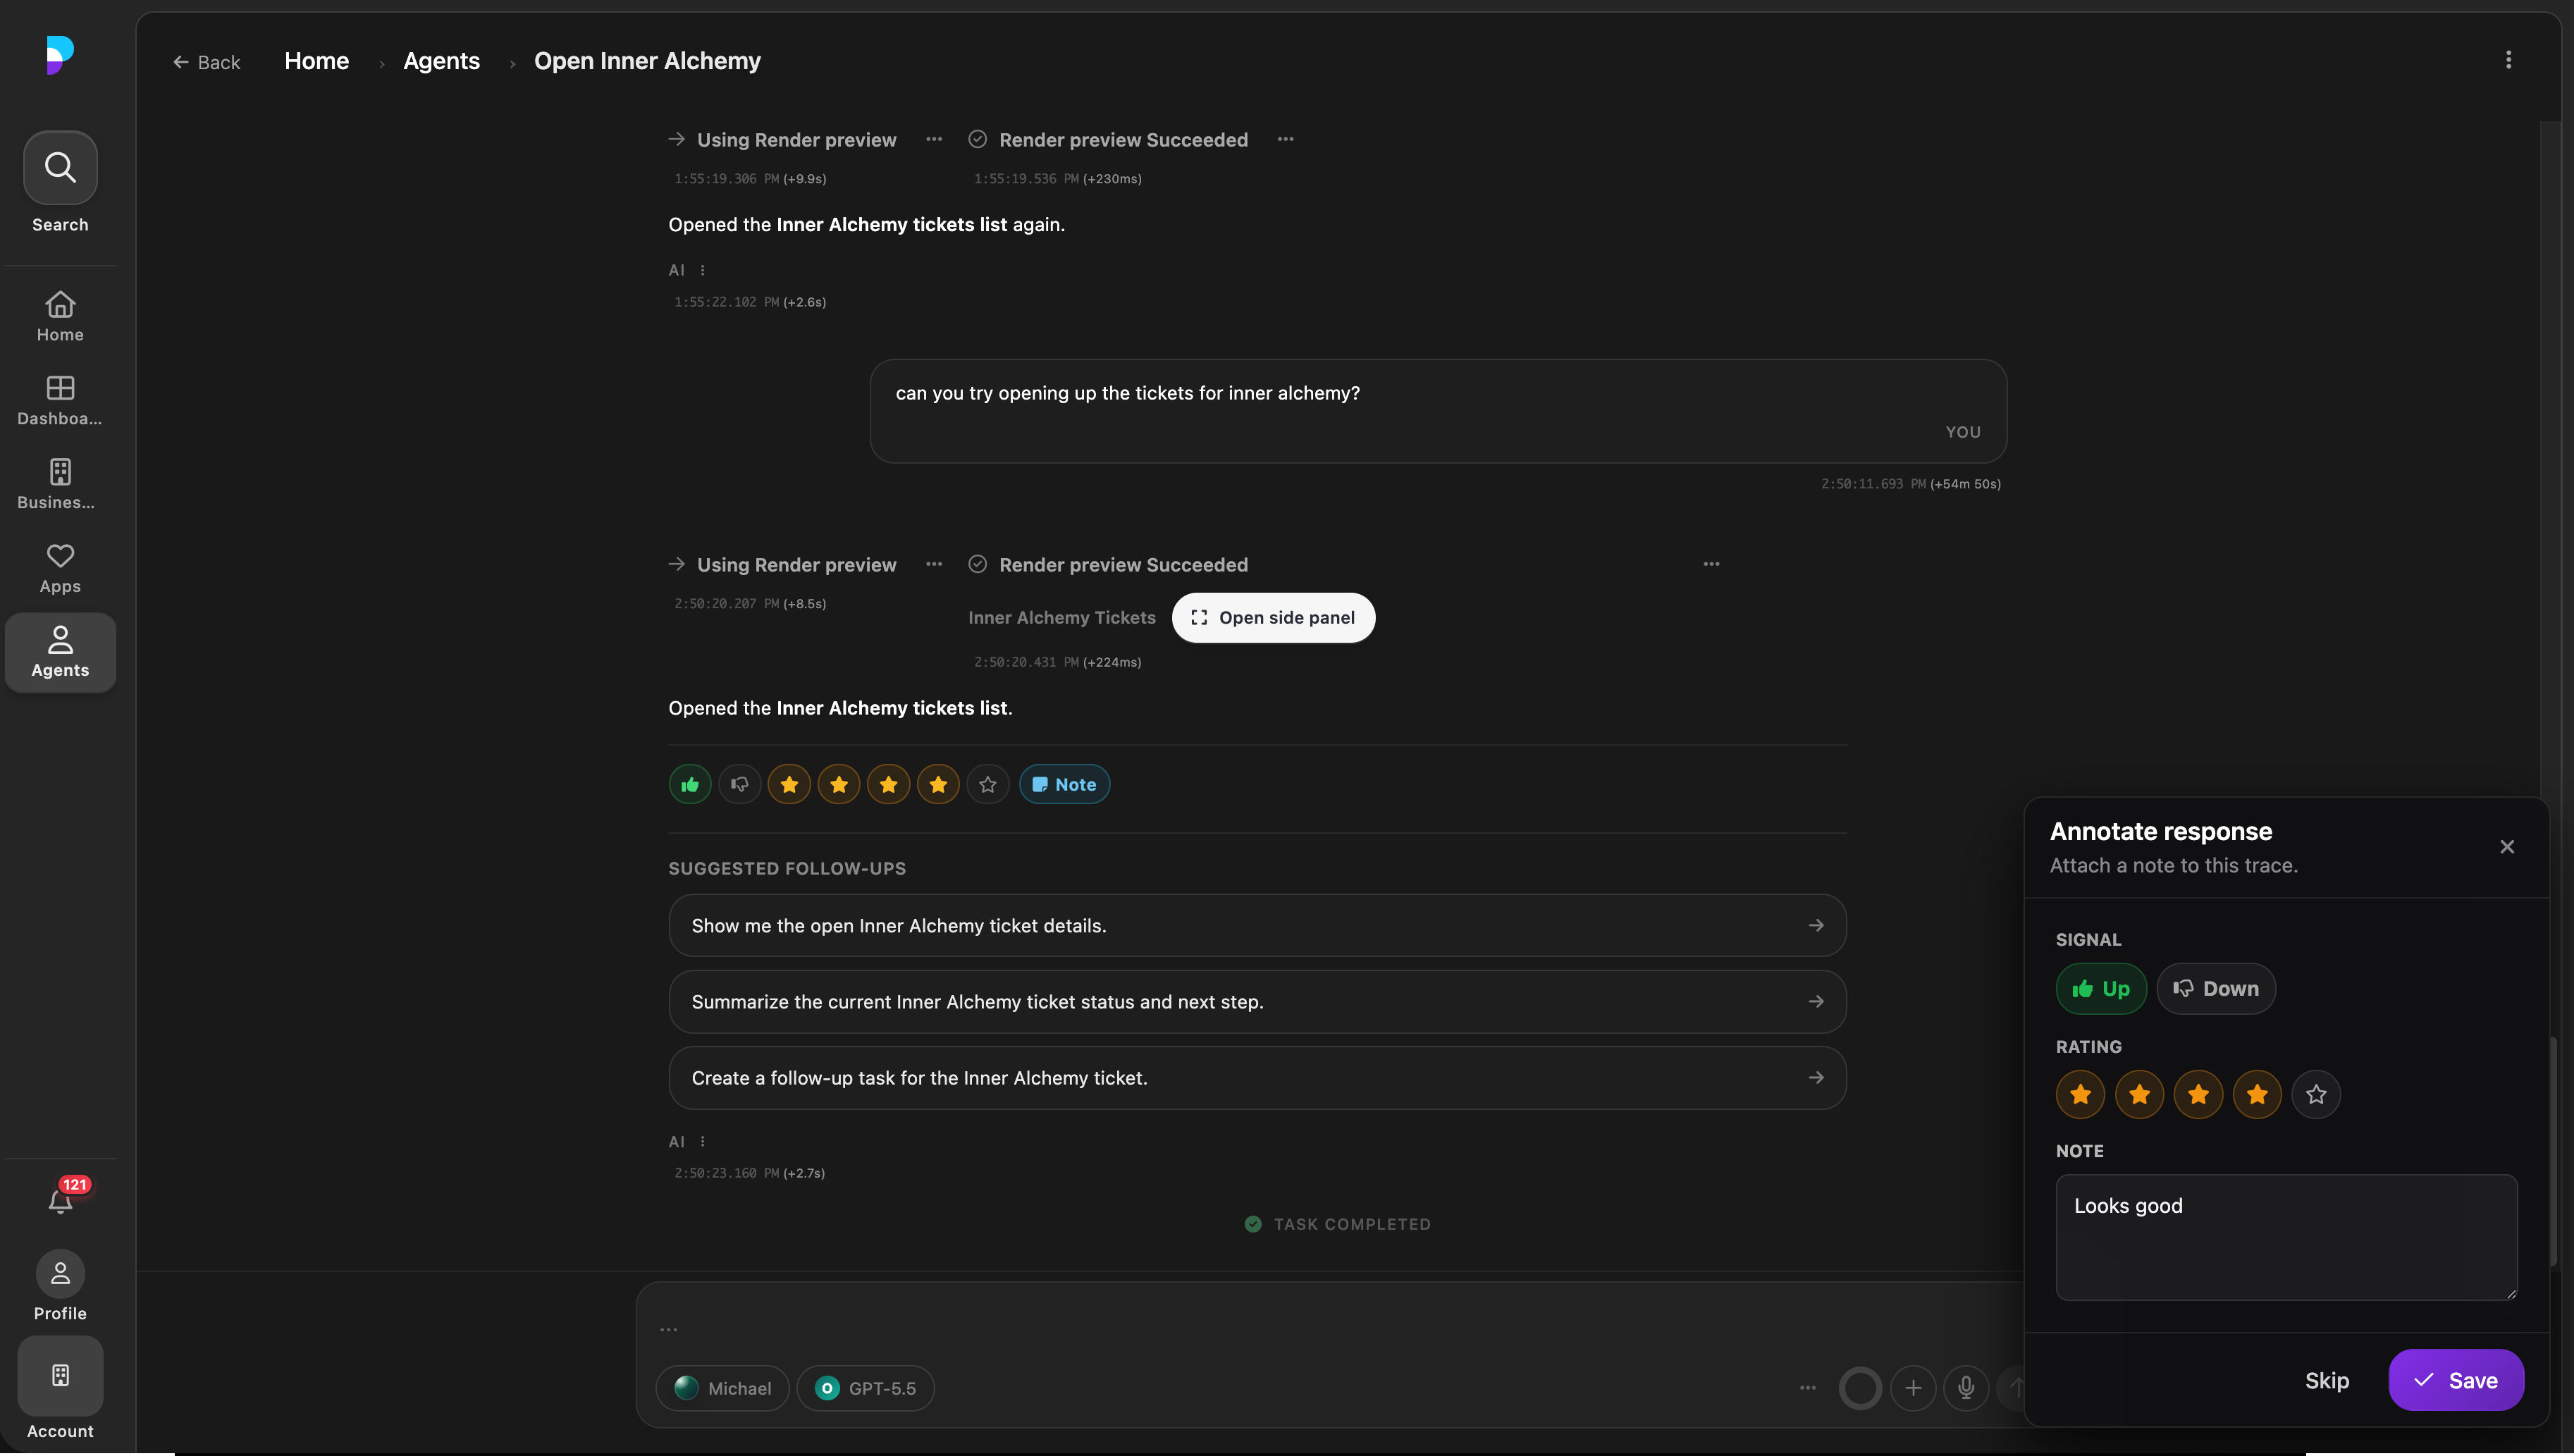Screen dimensions: 2574x1456
Task: Go Back using the back arrow
Action: click(x=207, y=62)
